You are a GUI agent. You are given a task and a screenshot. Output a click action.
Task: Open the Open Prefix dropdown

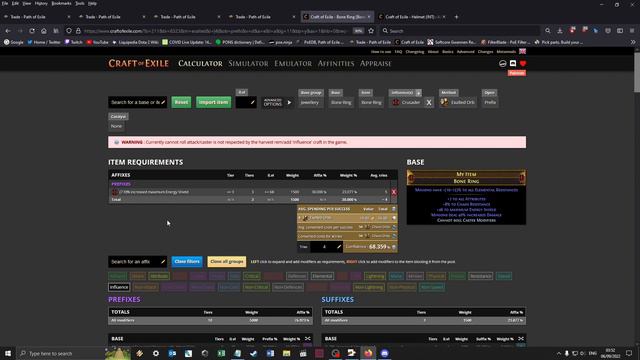click(x=490, y=102)
